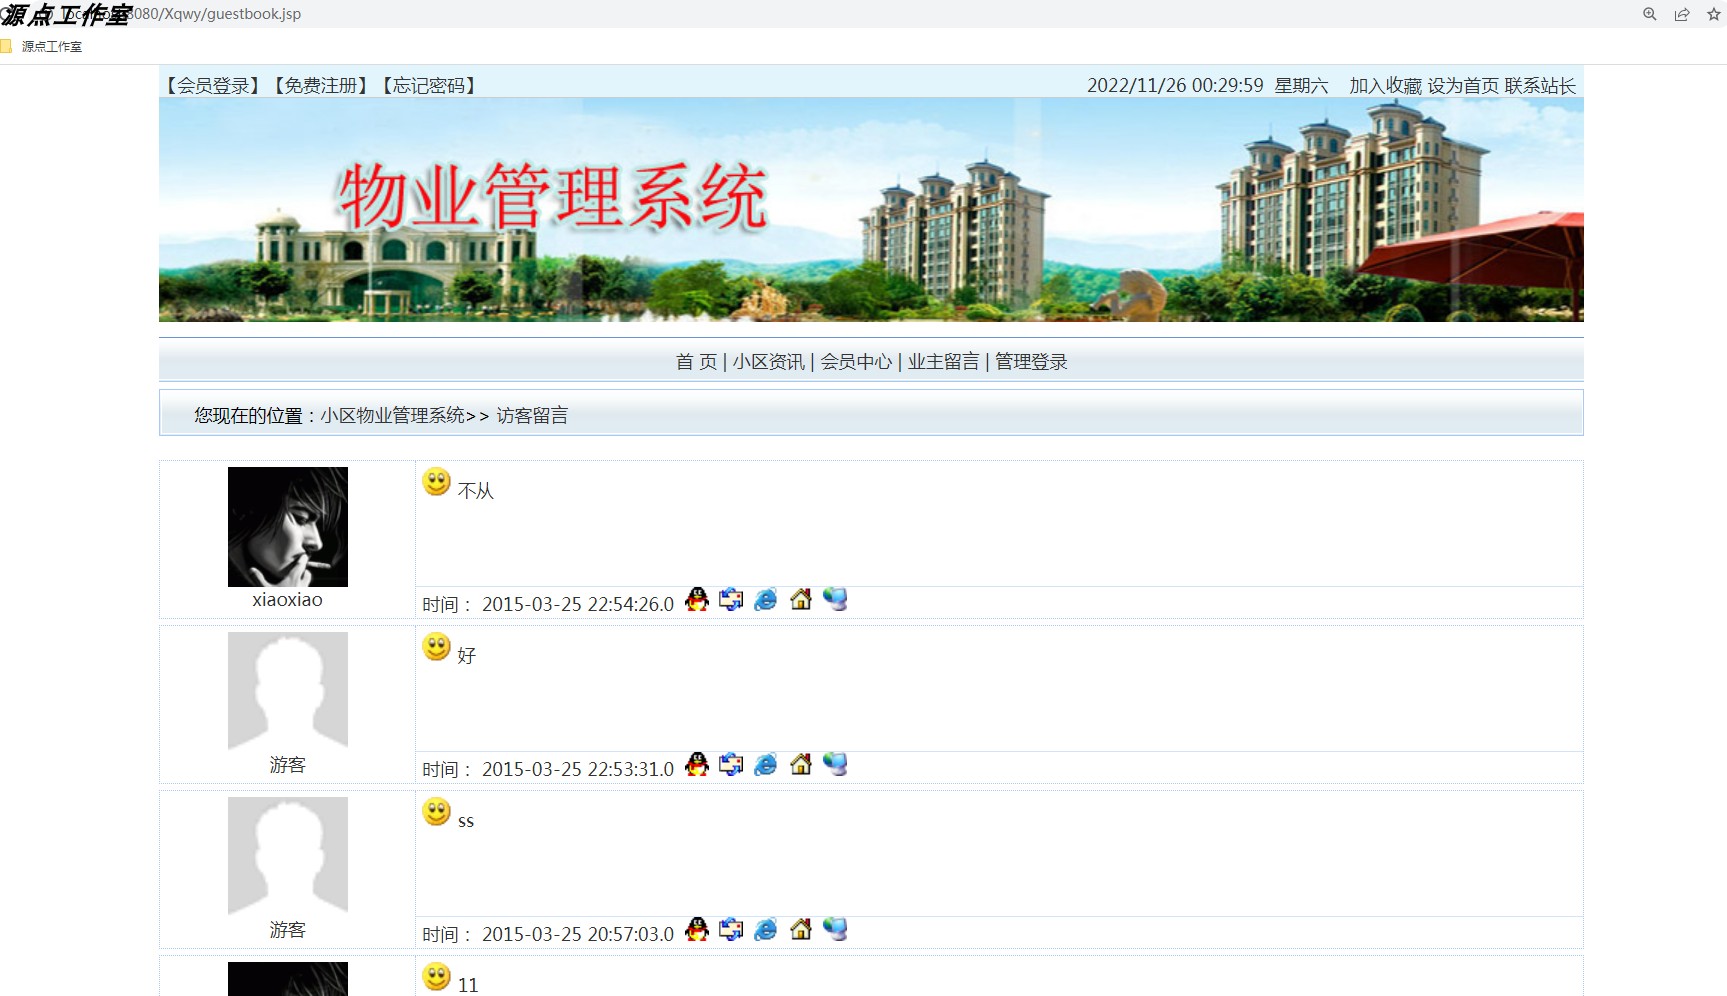Image resolution: width=1727 pixels, height=996 pixels.
Task: Click browser share page icon
Action: click(x=1682, y=14)
